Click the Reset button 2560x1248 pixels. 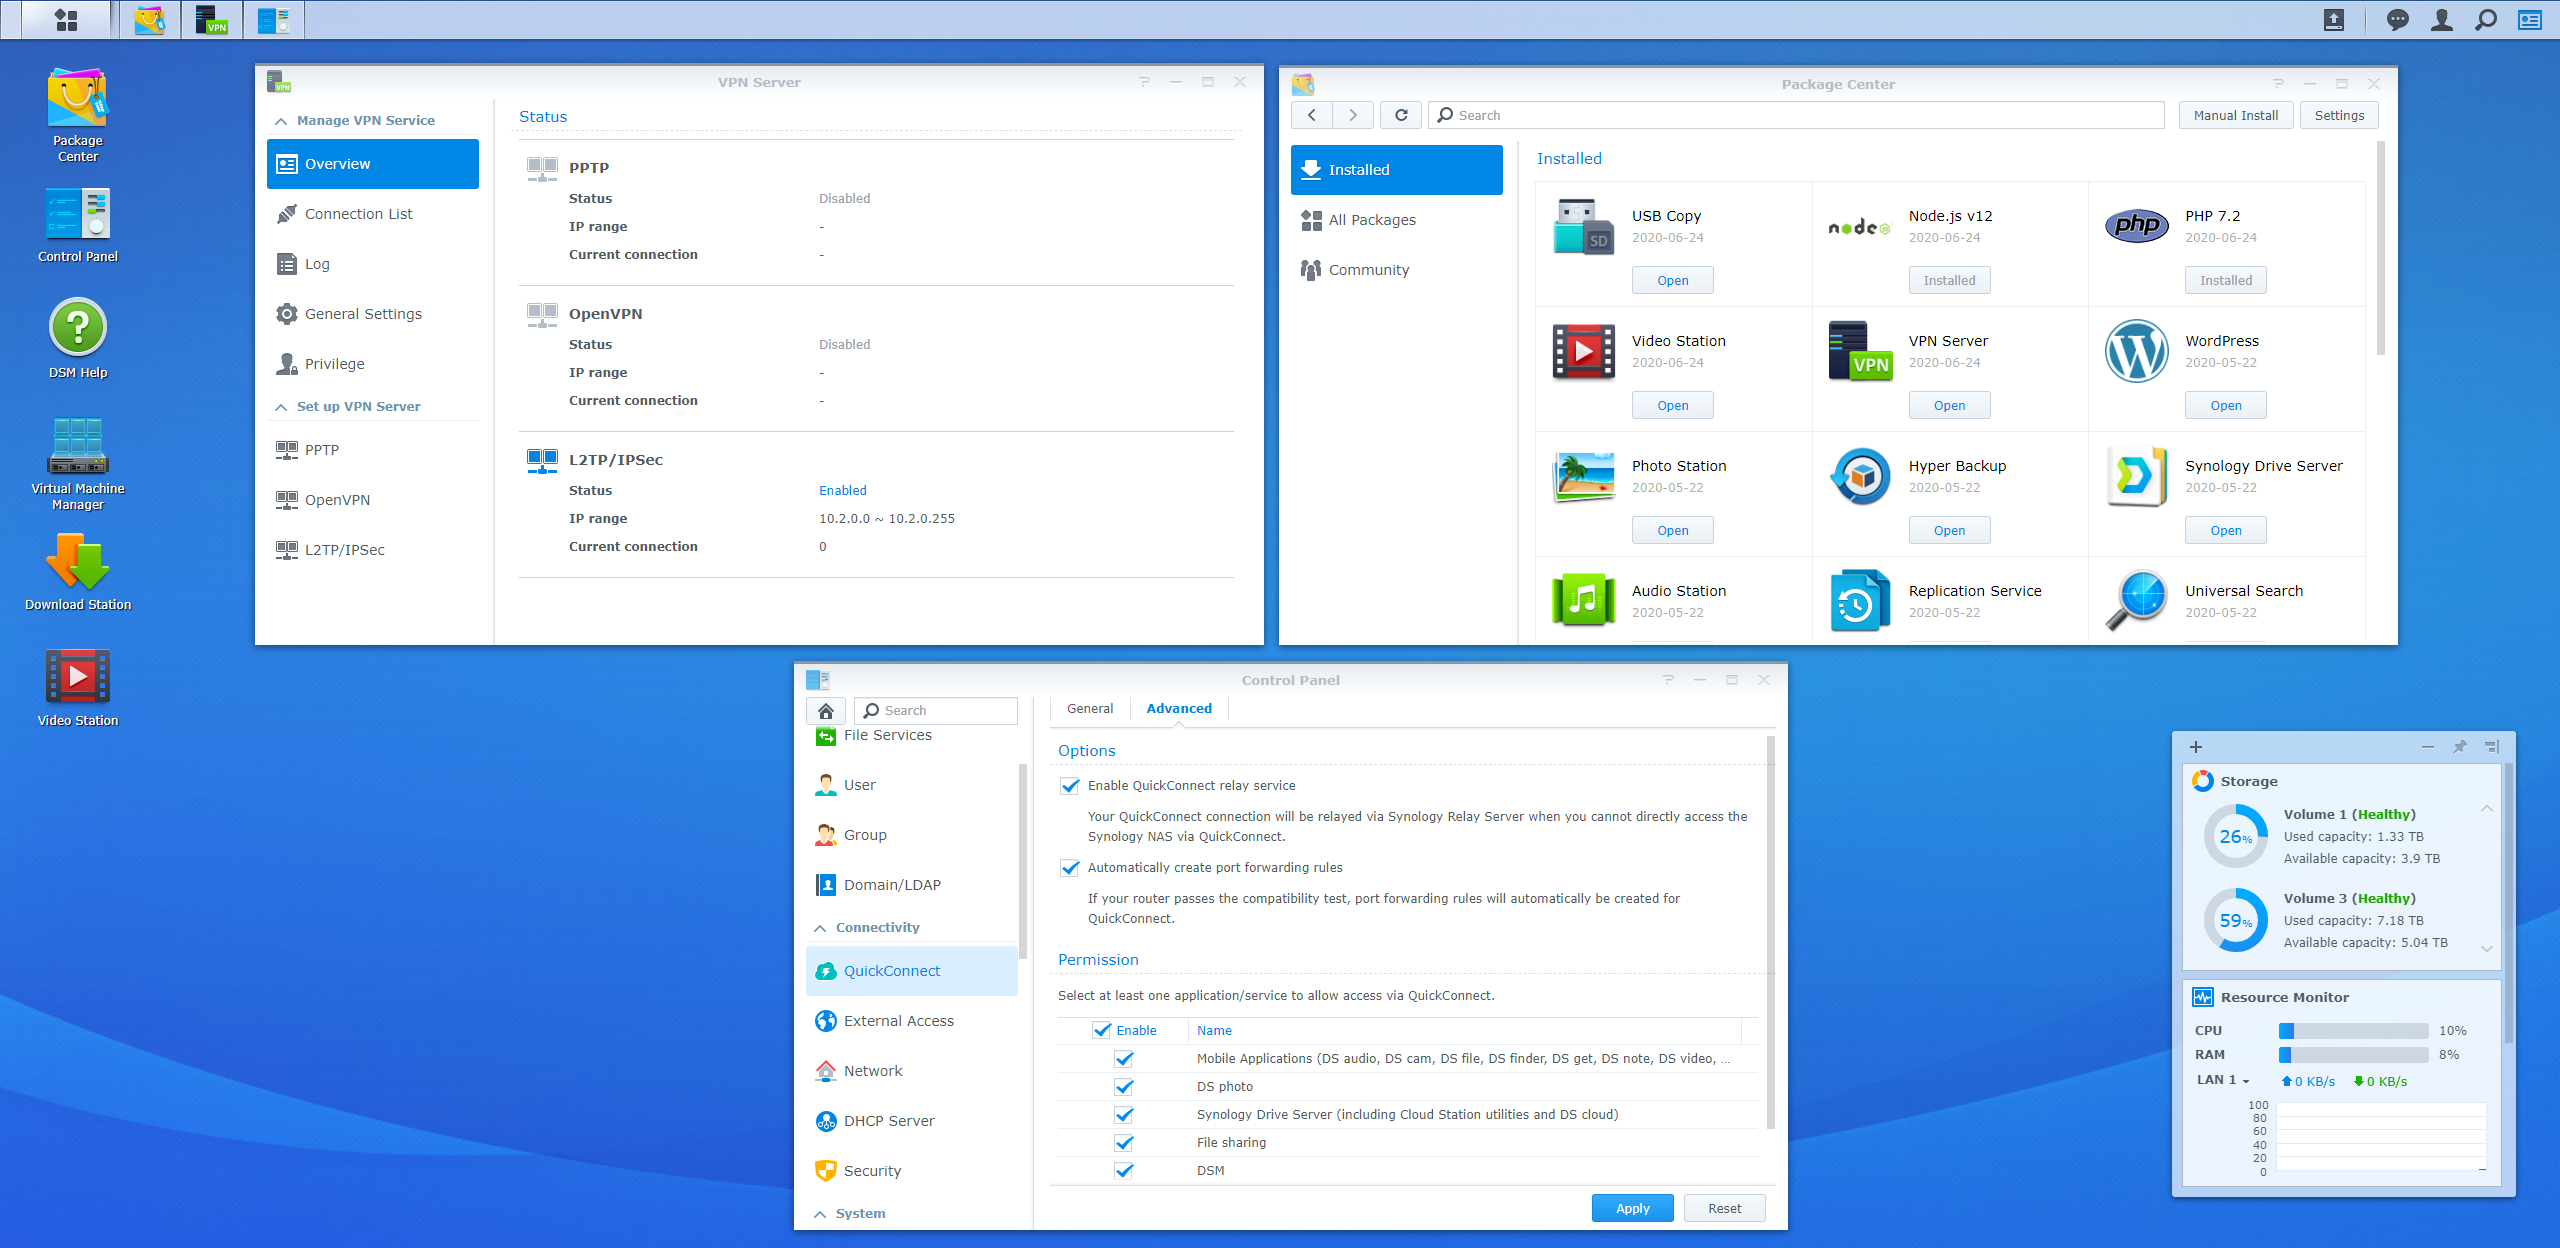1725,1208
